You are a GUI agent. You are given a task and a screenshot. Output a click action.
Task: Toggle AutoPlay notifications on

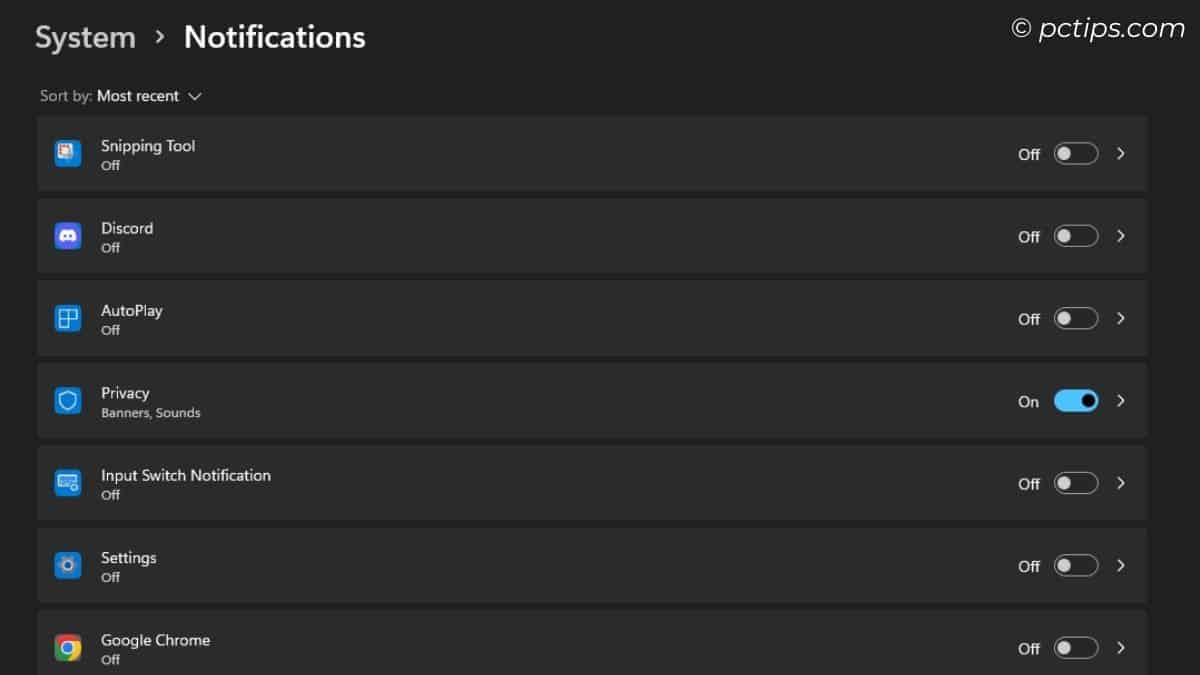coord(1075,318)
